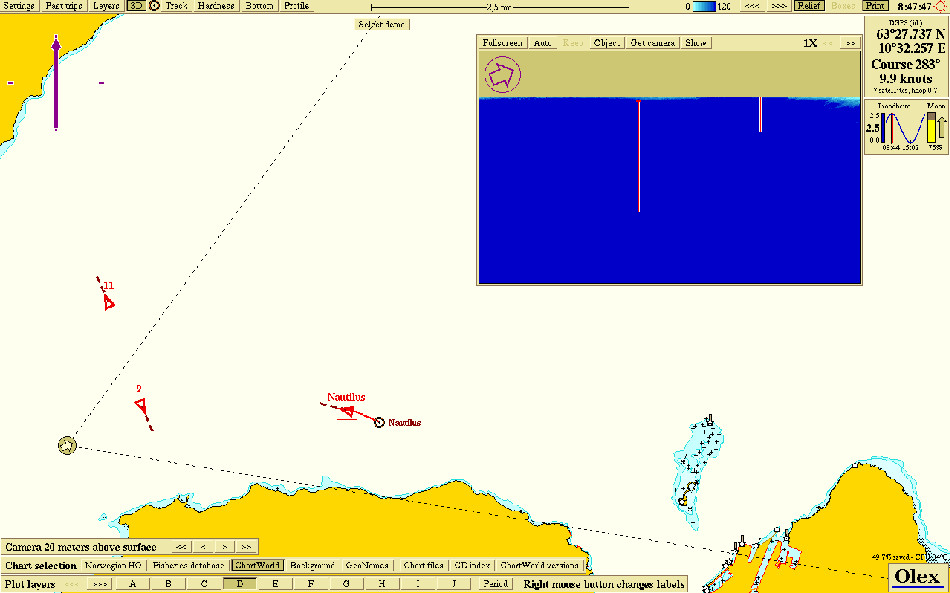Click plot layers >>> next arrows
The height and width of the screenshot is (593, 950).
[98, 585]
